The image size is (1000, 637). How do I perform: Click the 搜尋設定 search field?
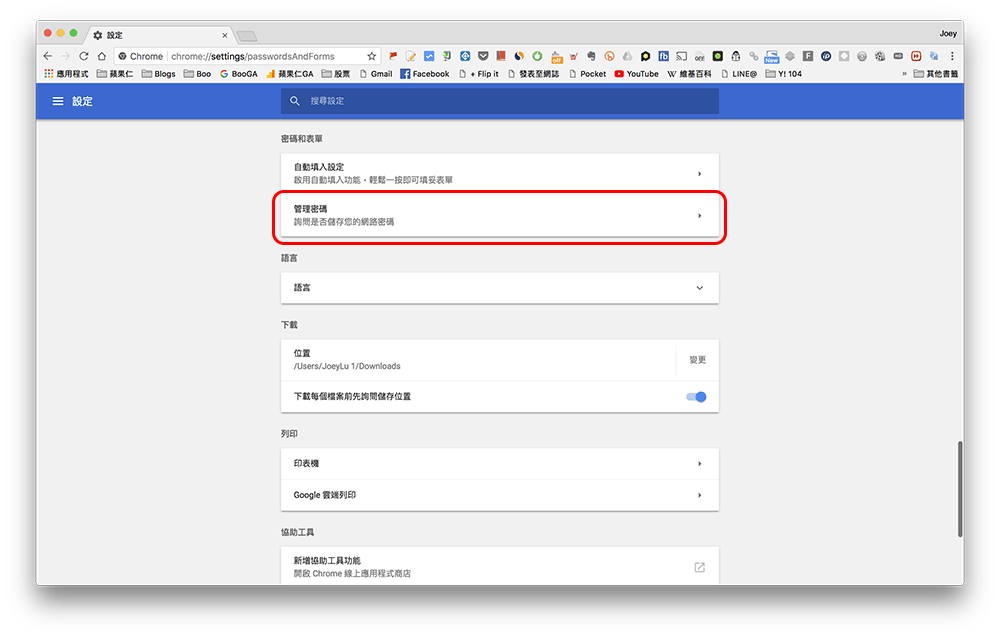(500, 101)
